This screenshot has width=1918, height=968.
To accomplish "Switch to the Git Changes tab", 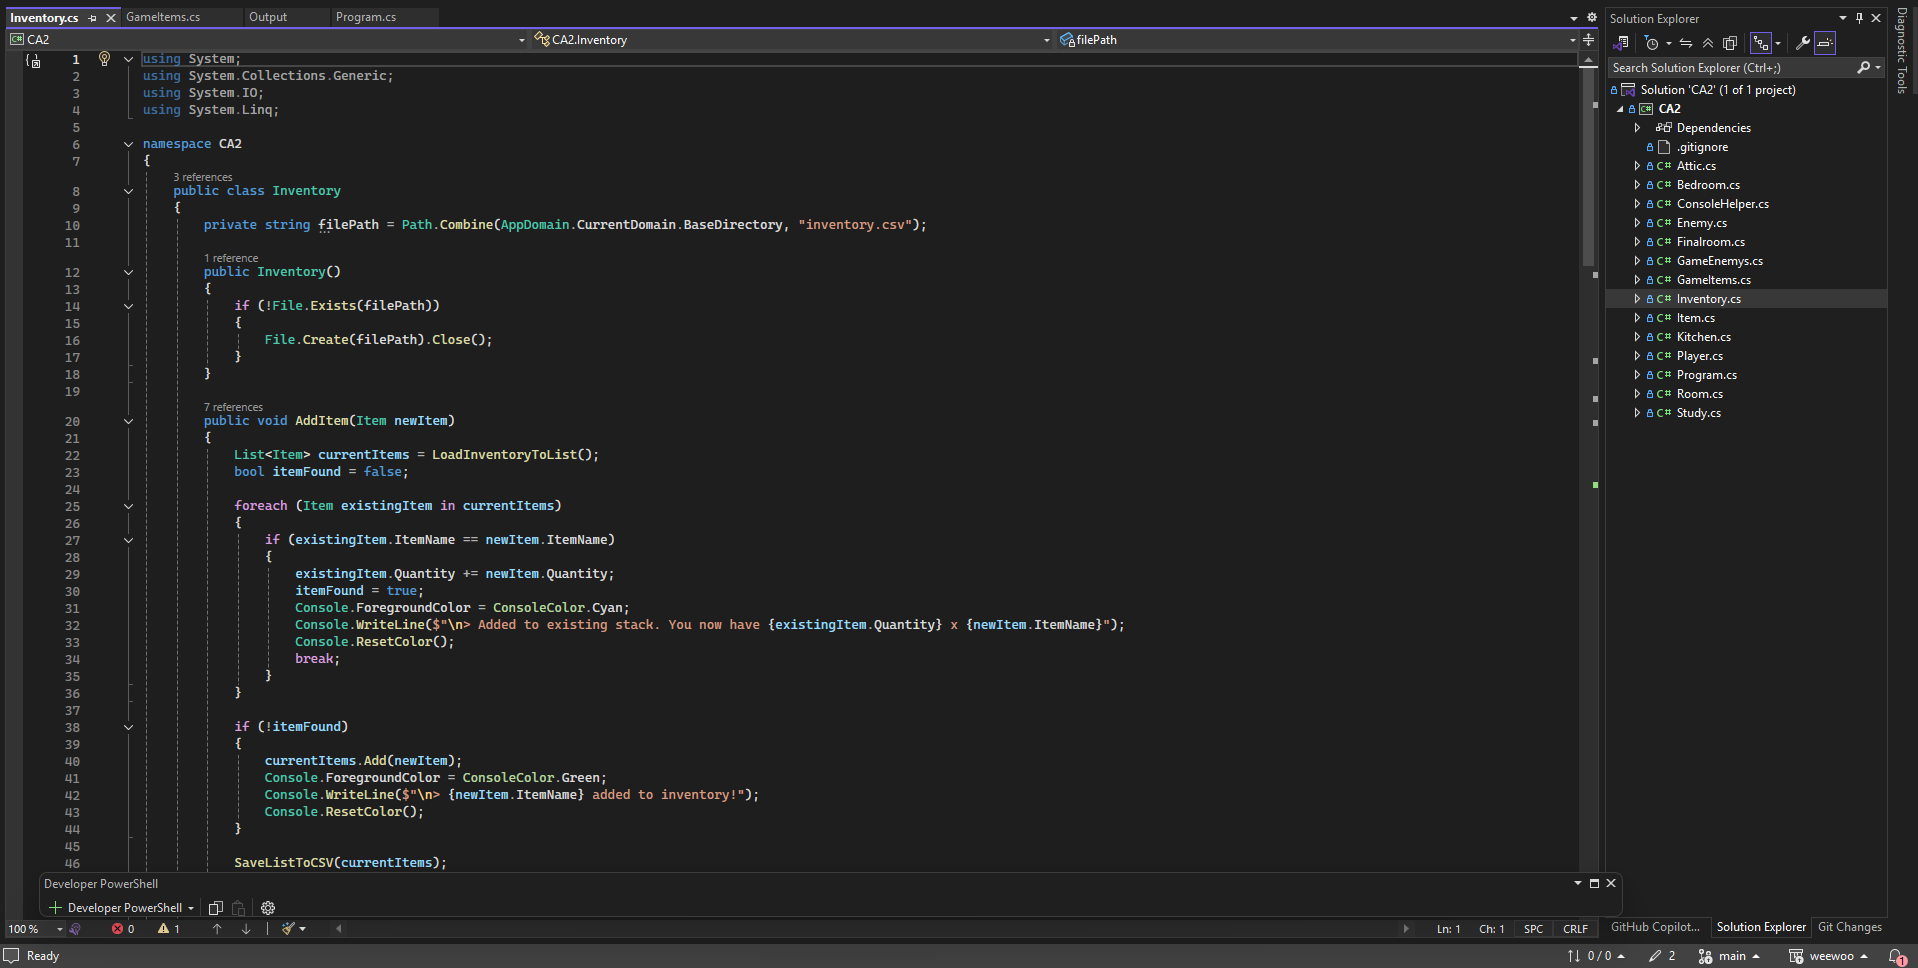I will point(1849,927).
